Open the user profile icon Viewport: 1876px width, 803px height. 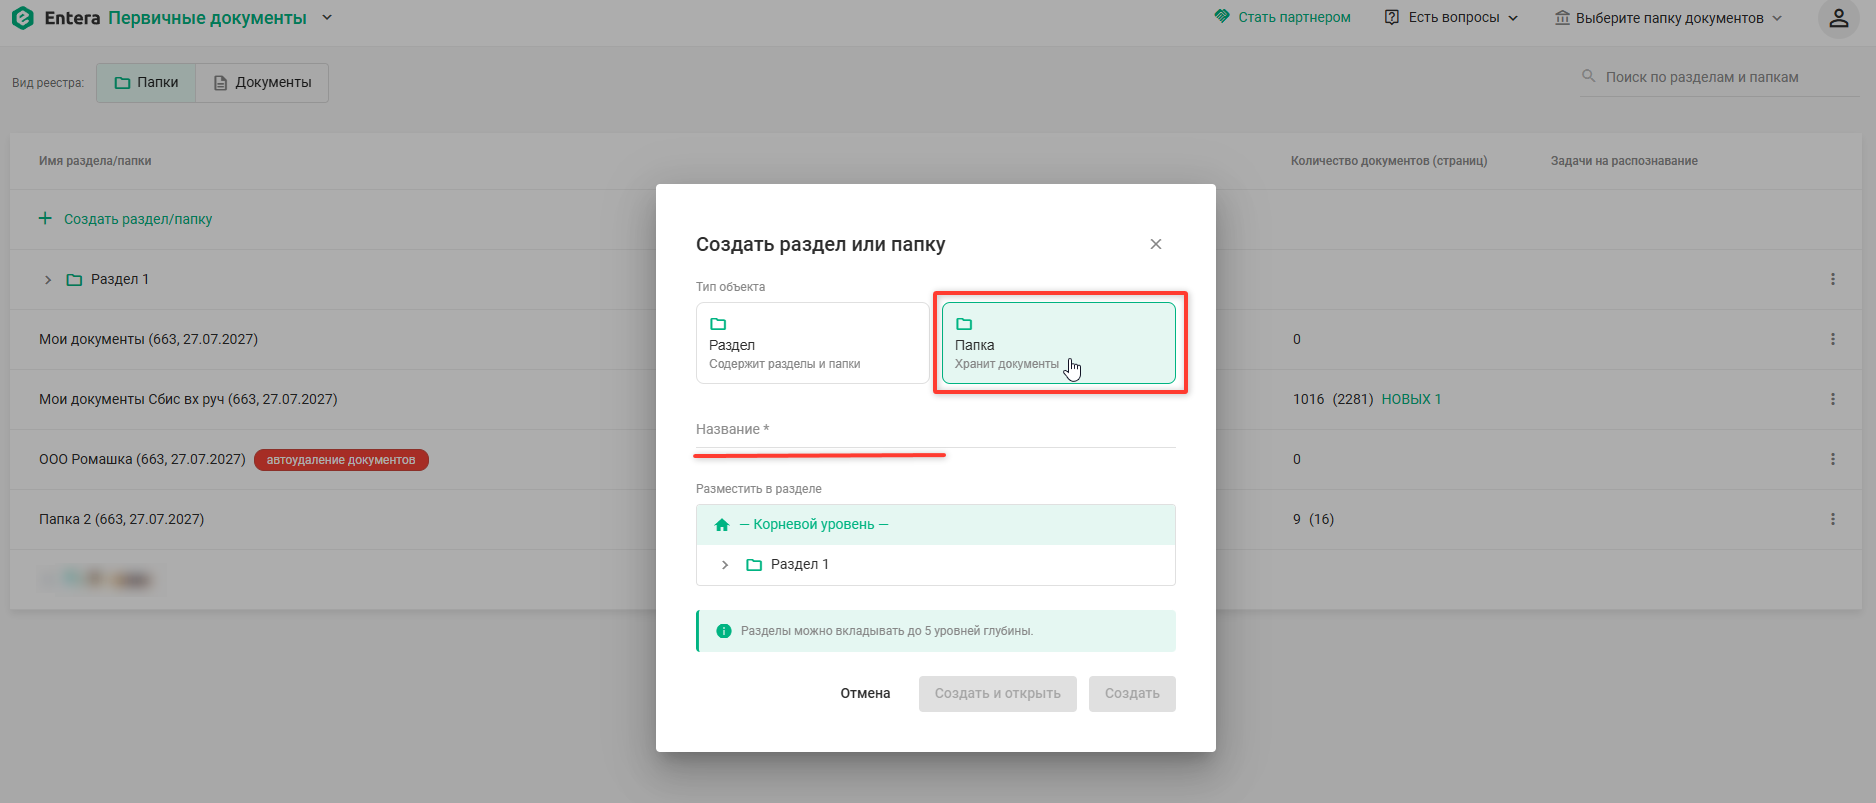click(x=1838, y=18)
